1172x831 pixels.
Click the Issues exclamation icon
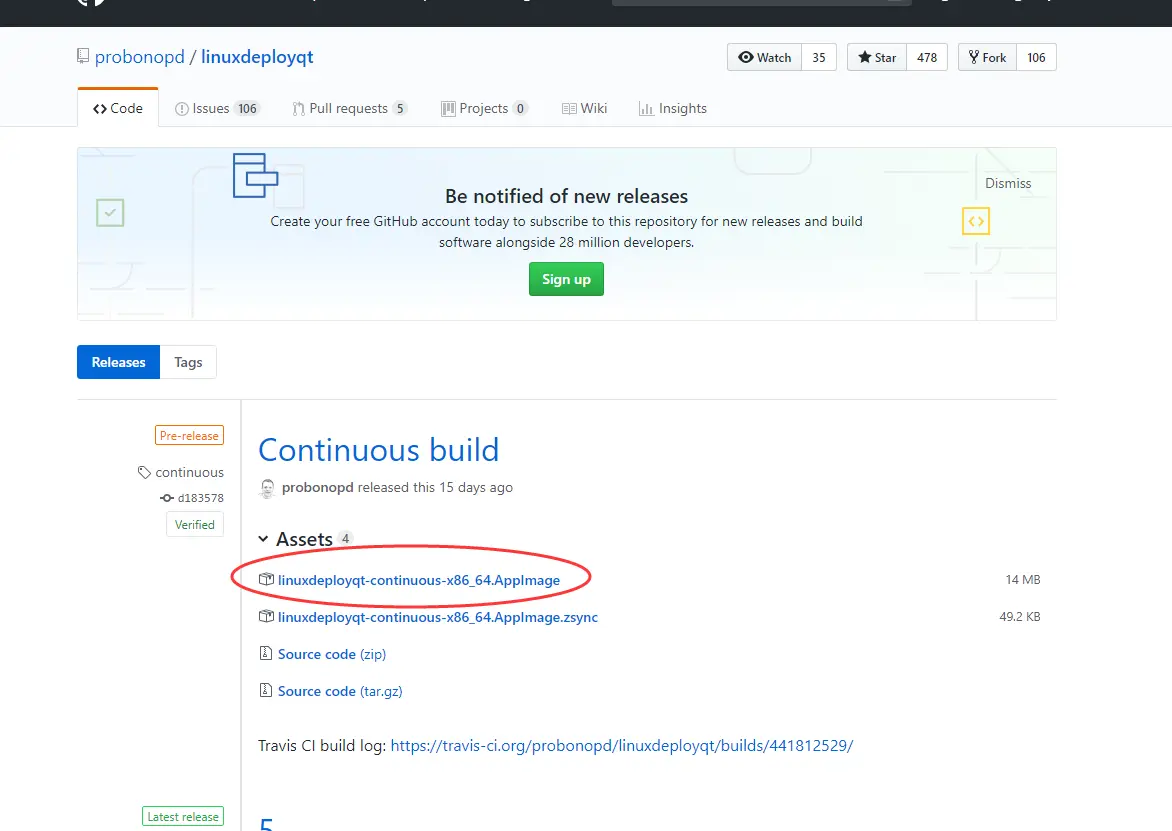pyautogui.click(x=182, y=109)
